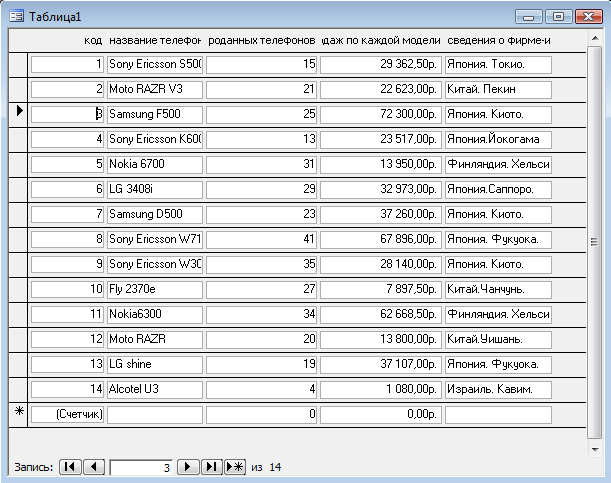Click the 'Sony Ericsson W71' name field
This screenshot has height=483, width=611.
coord(155,240)
